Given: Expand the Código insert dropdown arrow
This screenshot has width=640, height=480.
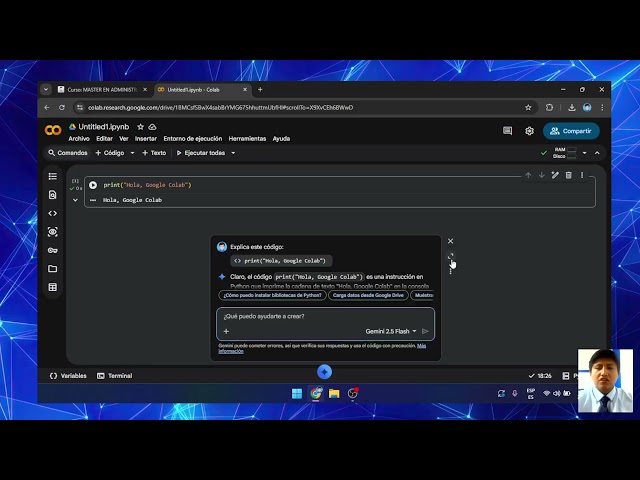Looking at the screenshot, I should click(x=132, y=153).
